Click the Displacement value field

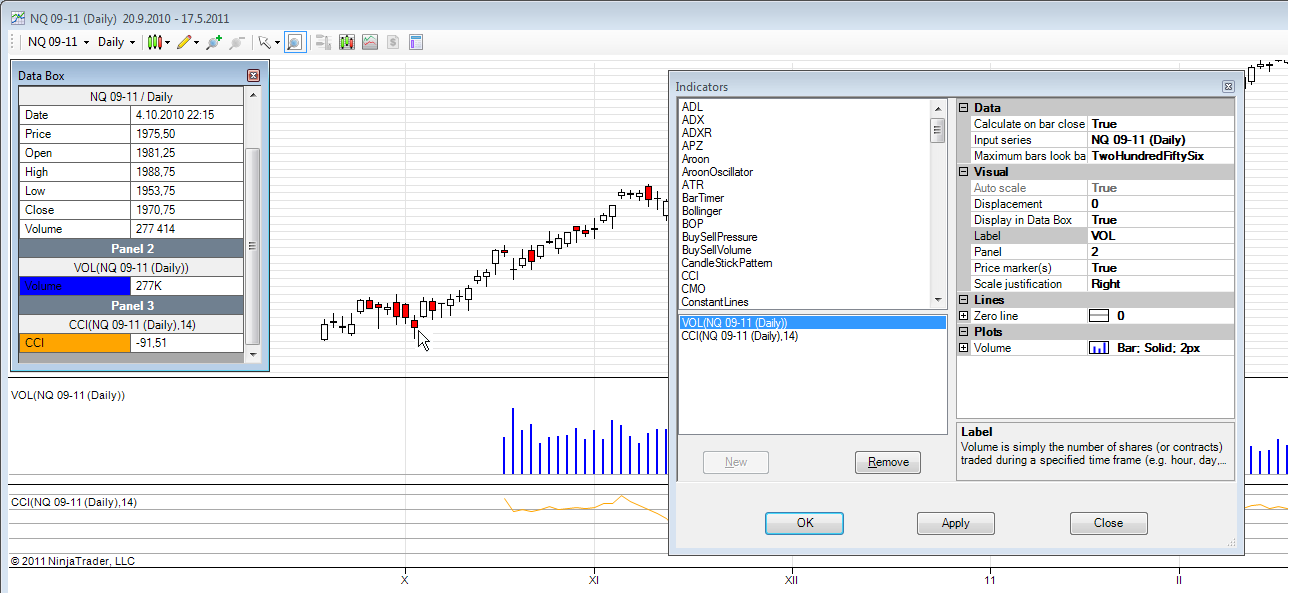tap(1161, 204)
